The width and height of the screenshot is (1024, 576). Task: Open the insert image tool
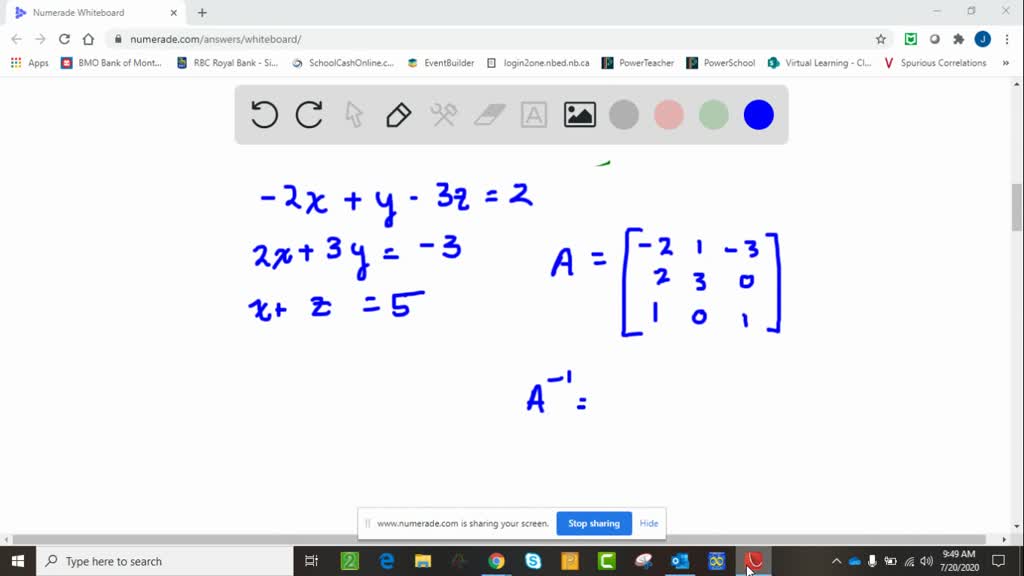578,114
